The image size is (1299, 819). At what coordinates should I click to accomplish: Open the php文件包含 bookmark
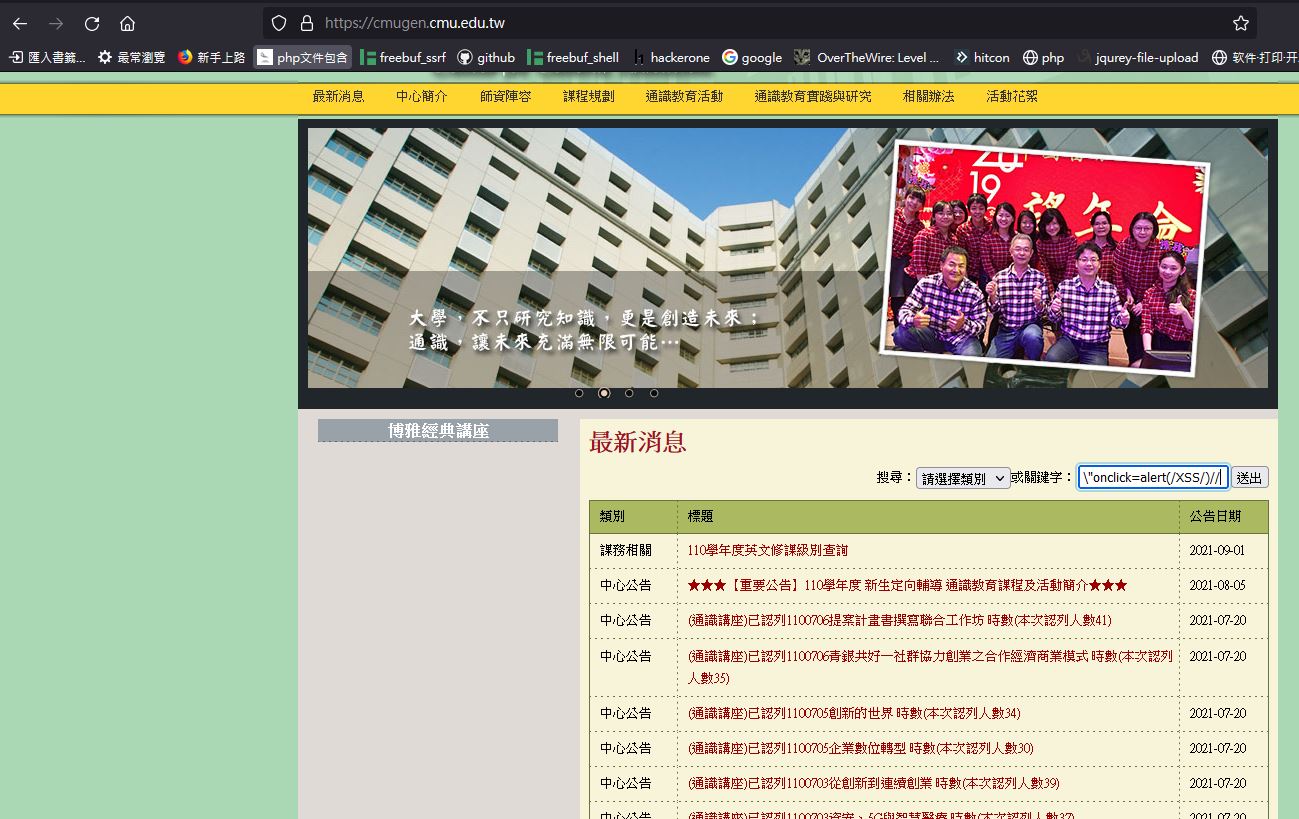303,57
